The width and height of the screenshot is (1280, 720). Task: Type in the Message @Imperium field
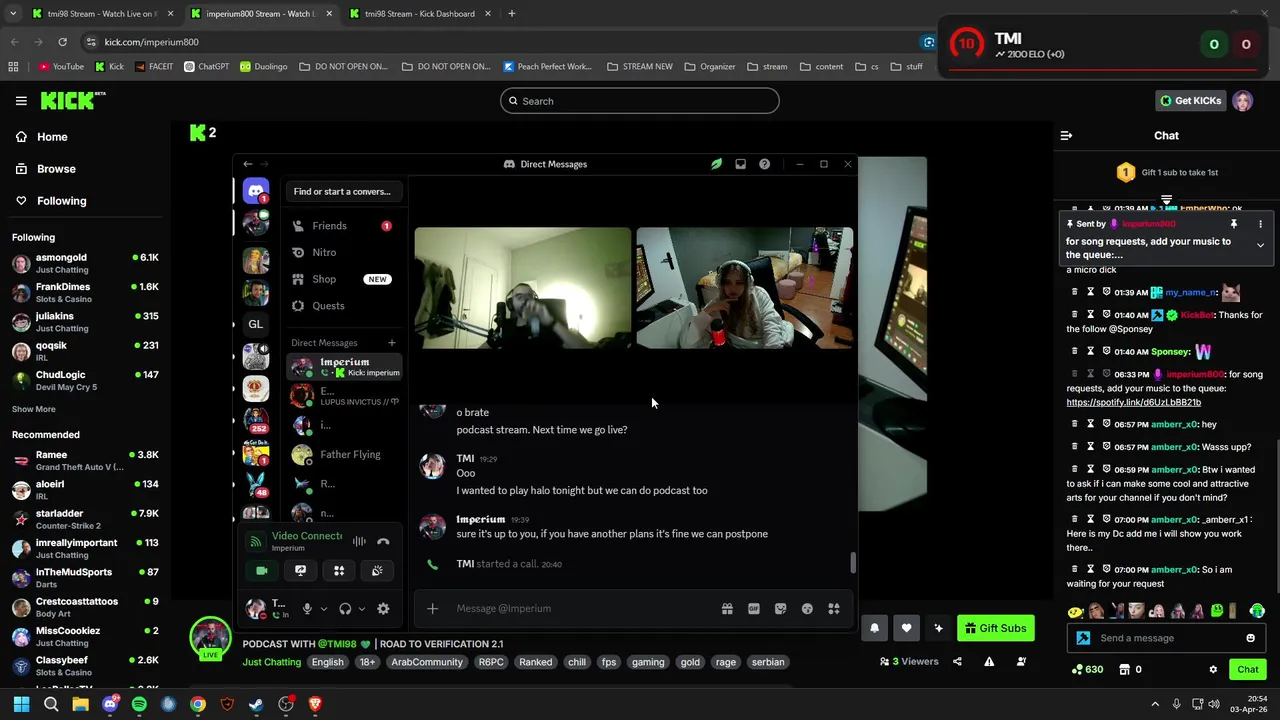pyautogui.click(x=585, y=608)
